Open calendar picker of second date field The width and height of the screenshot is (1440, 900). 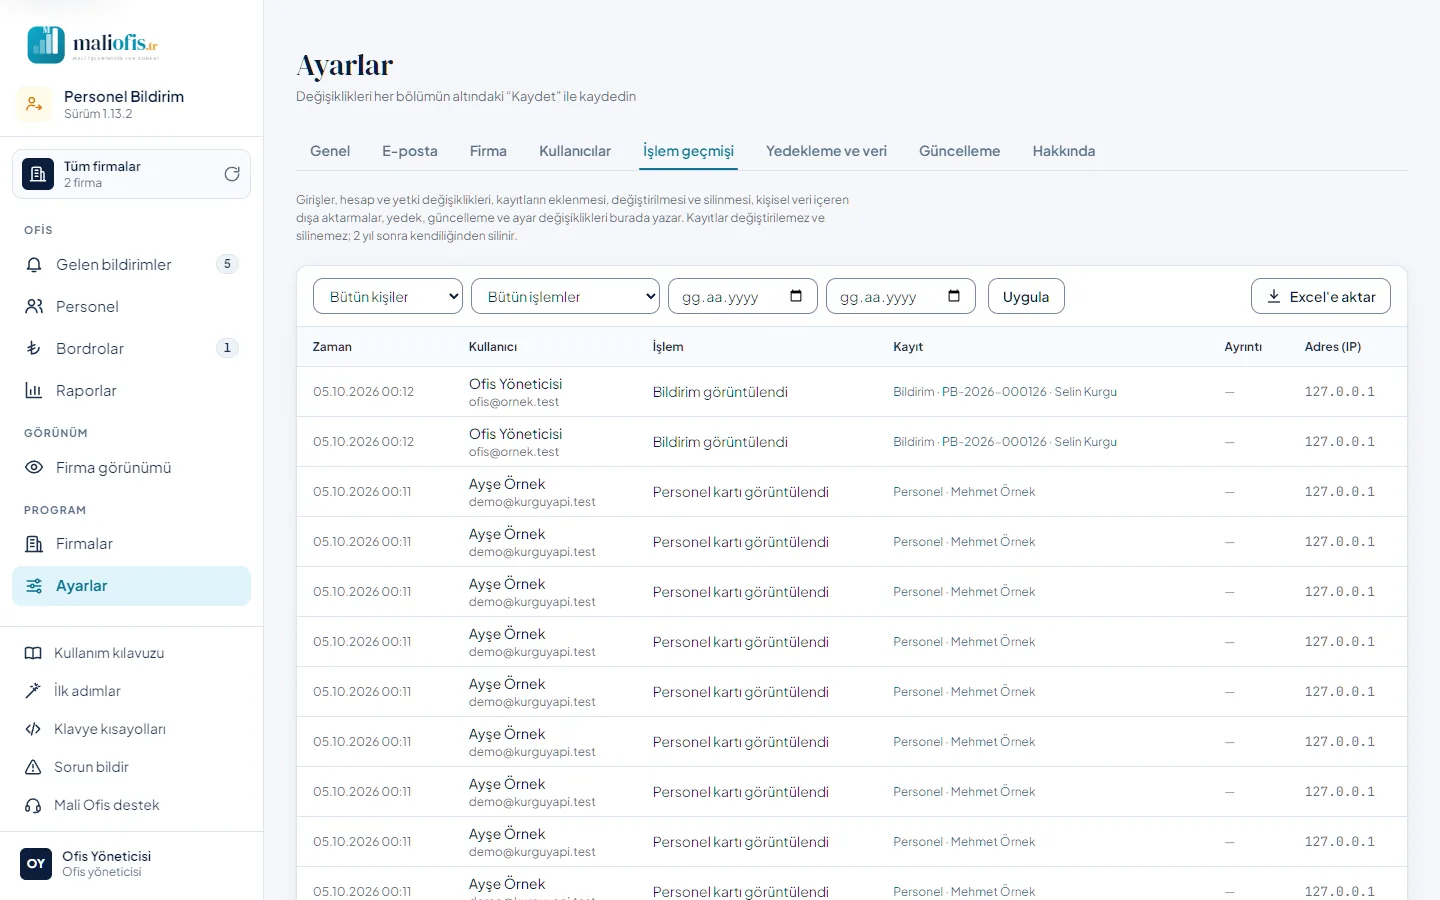pyautogui.click(x=954, y=296)
